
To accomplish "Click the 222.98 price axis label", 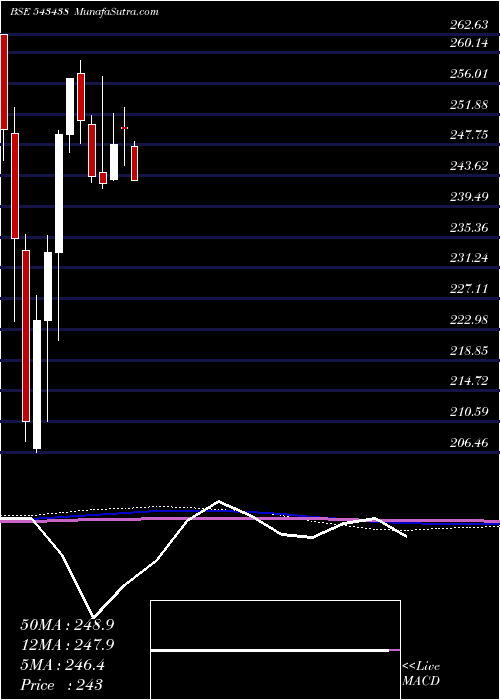I will coord(469,320).
